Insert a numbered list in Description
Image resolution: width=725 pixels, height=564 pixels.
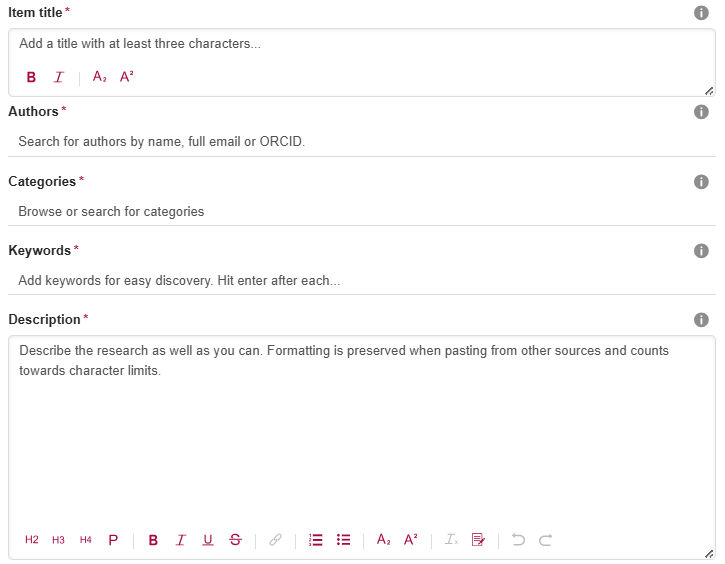click(x=316, y=540)
